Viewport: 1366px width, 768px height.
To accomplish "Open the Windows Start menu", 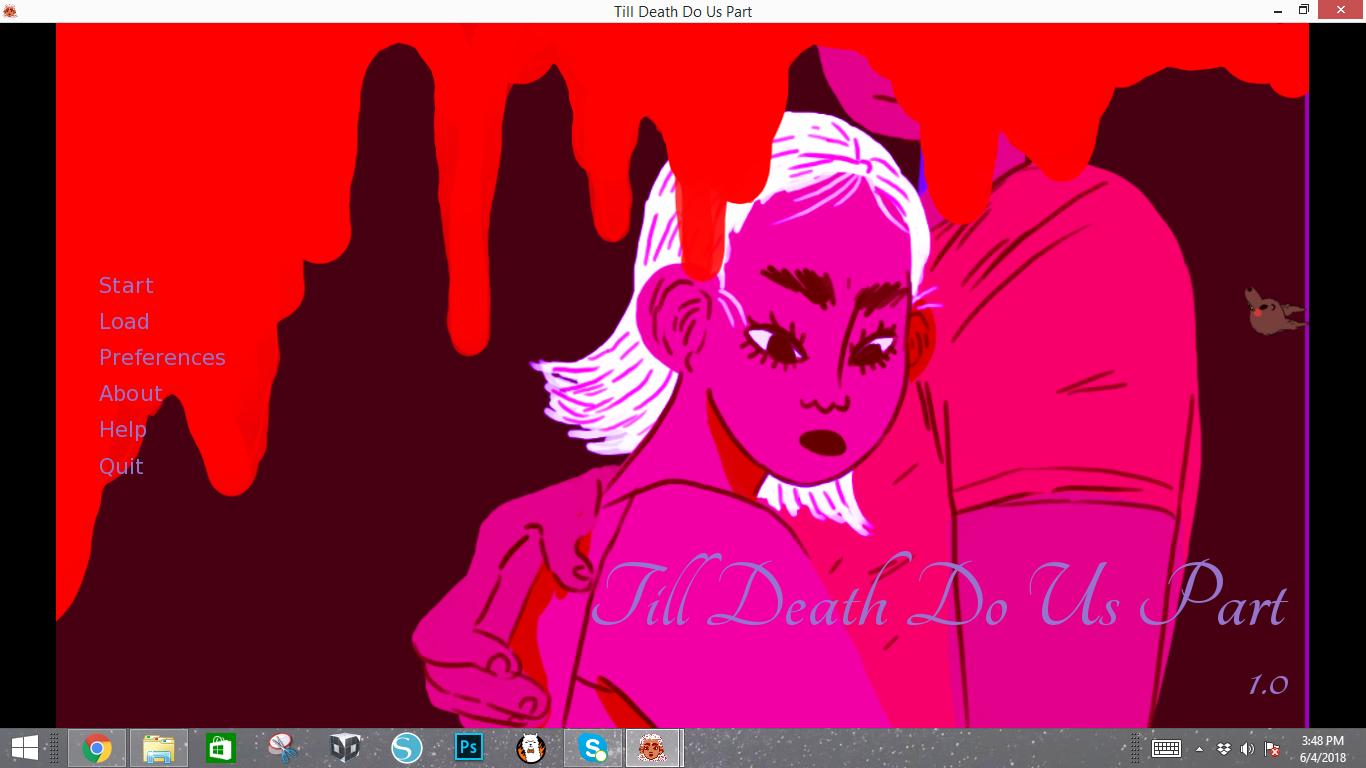I will 24,748.
